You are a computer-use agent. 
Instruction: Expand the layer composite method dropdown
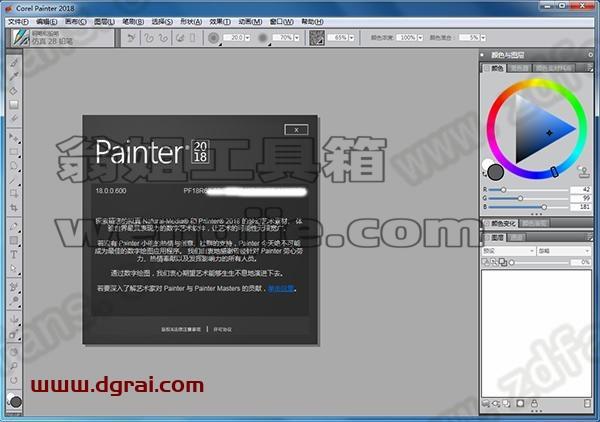(x=509, y=251)
